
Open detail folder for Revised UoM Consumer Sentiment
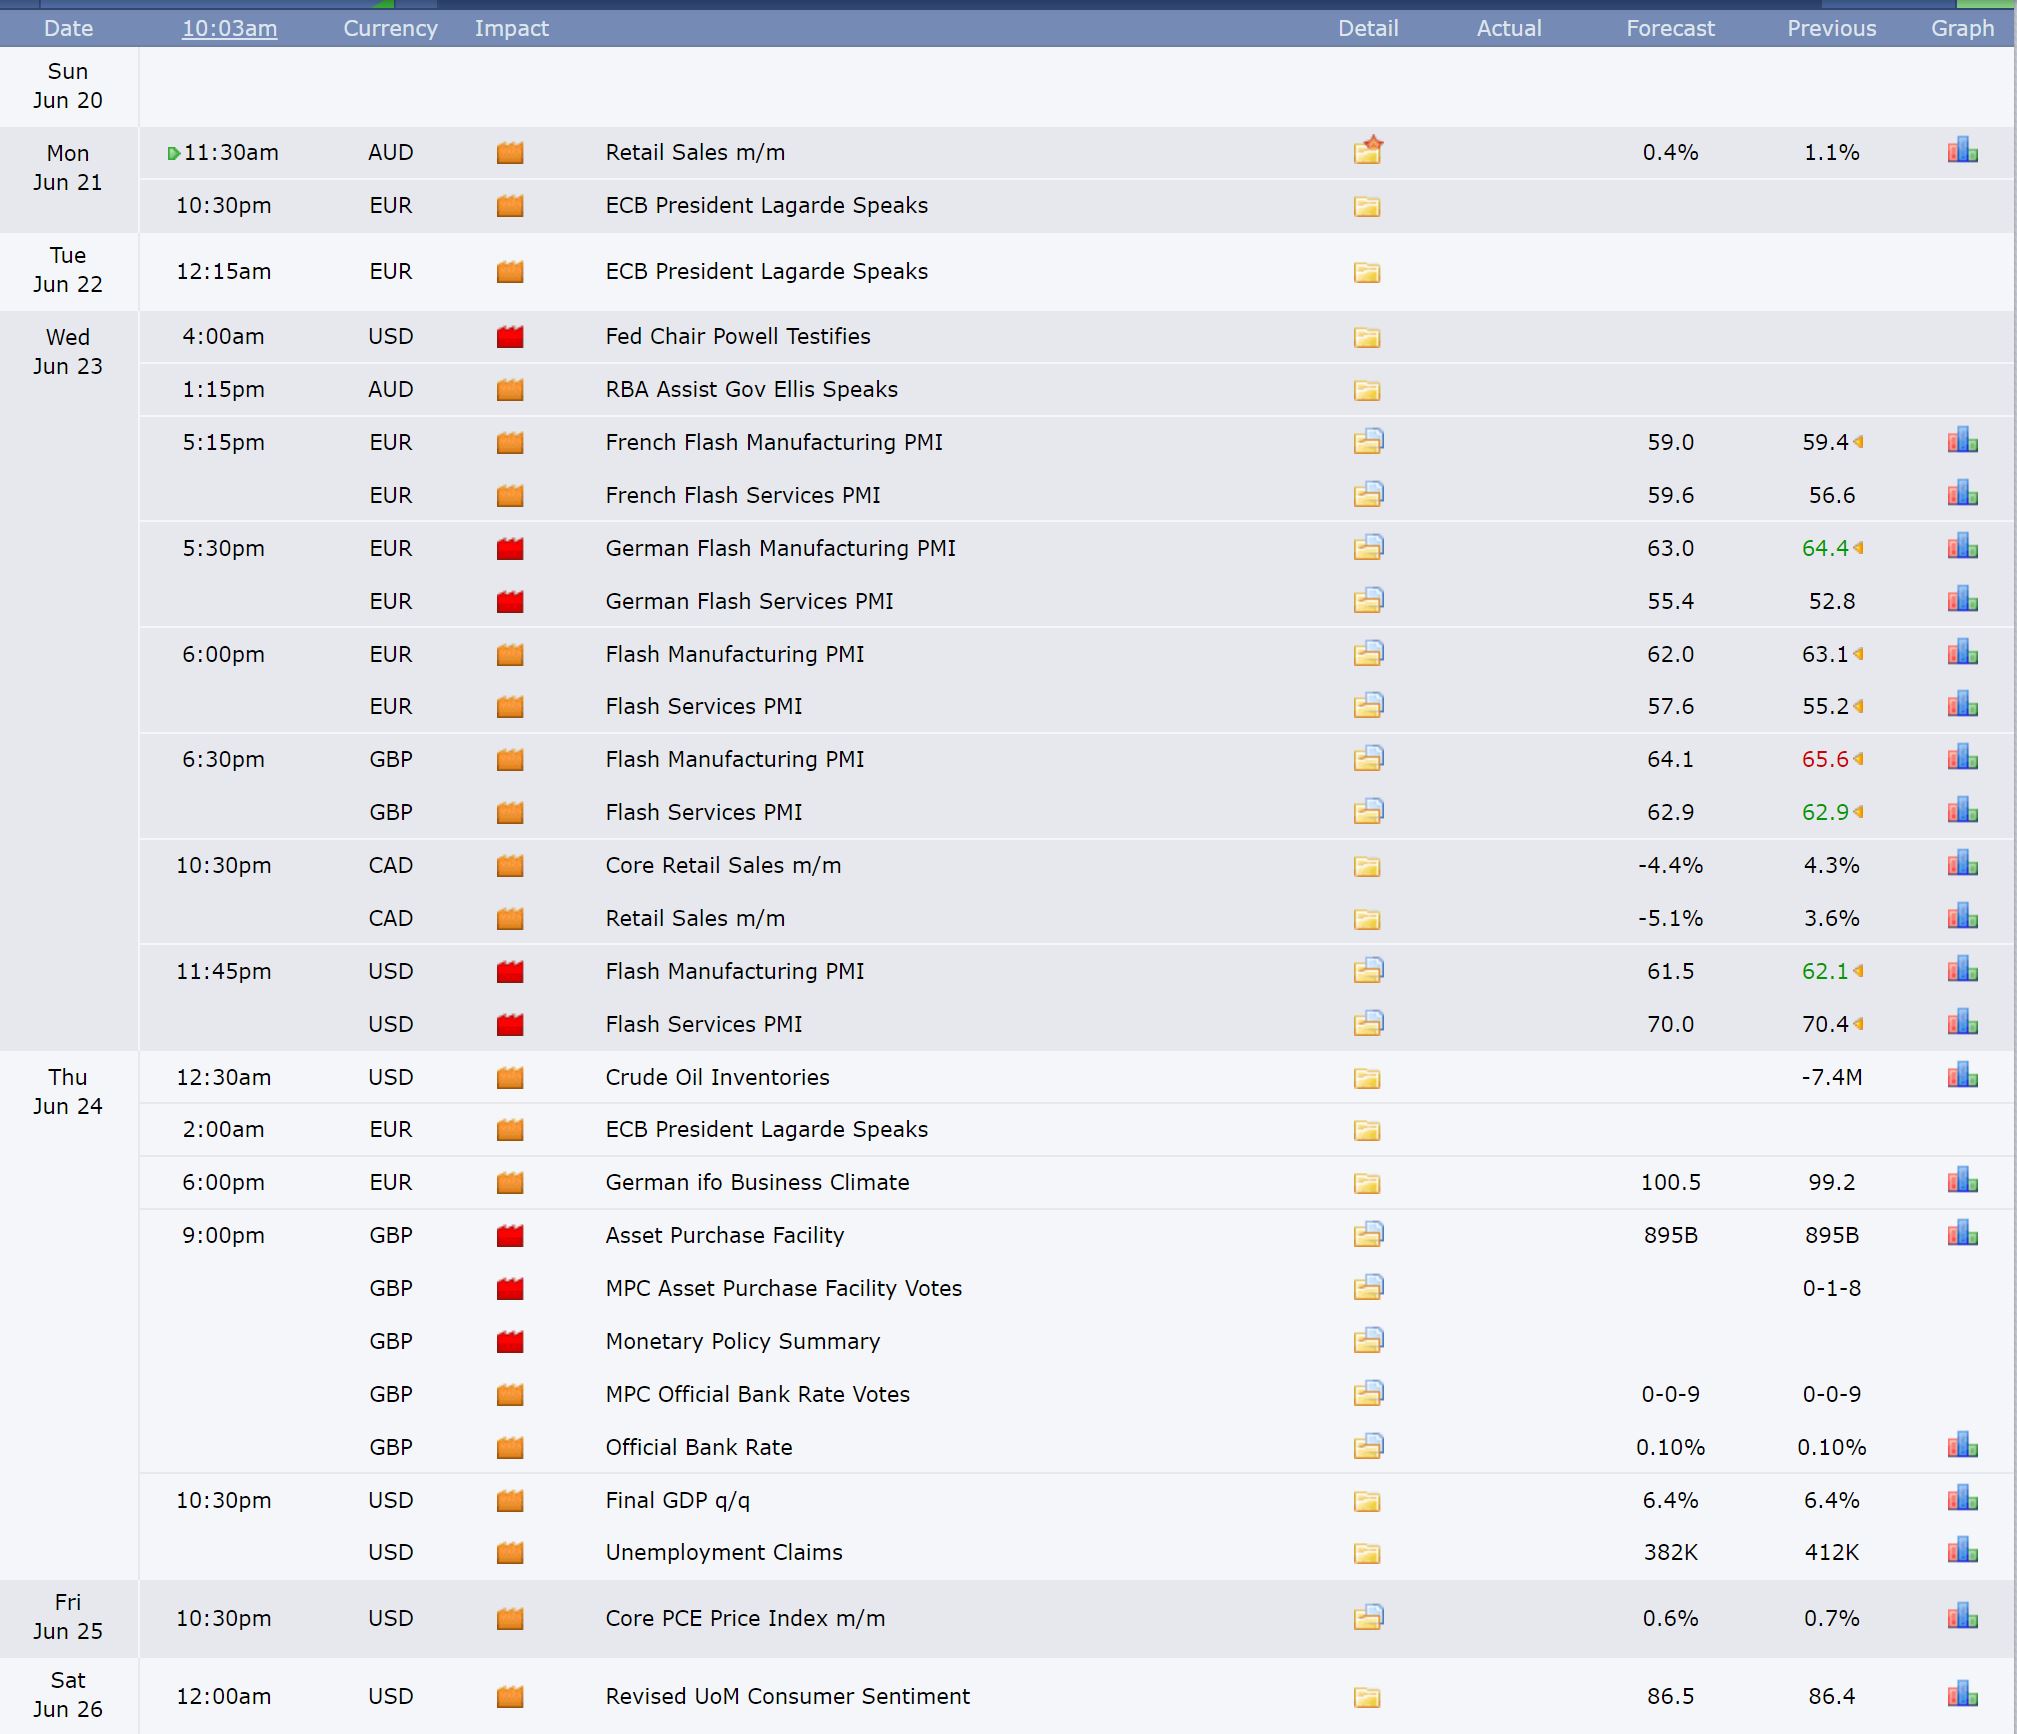(x=1367, y=1697)
